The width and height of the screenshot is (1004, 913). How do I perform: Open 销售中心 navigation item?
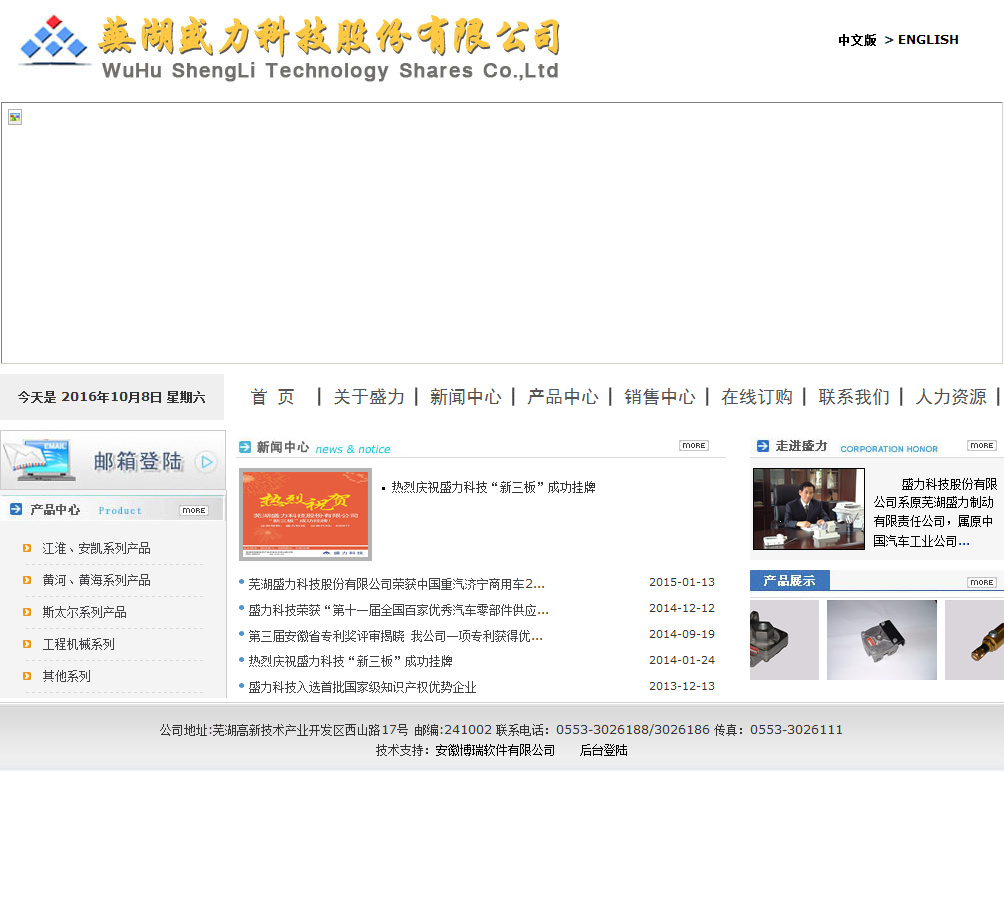pyautogui.click(x=660, y=397)
